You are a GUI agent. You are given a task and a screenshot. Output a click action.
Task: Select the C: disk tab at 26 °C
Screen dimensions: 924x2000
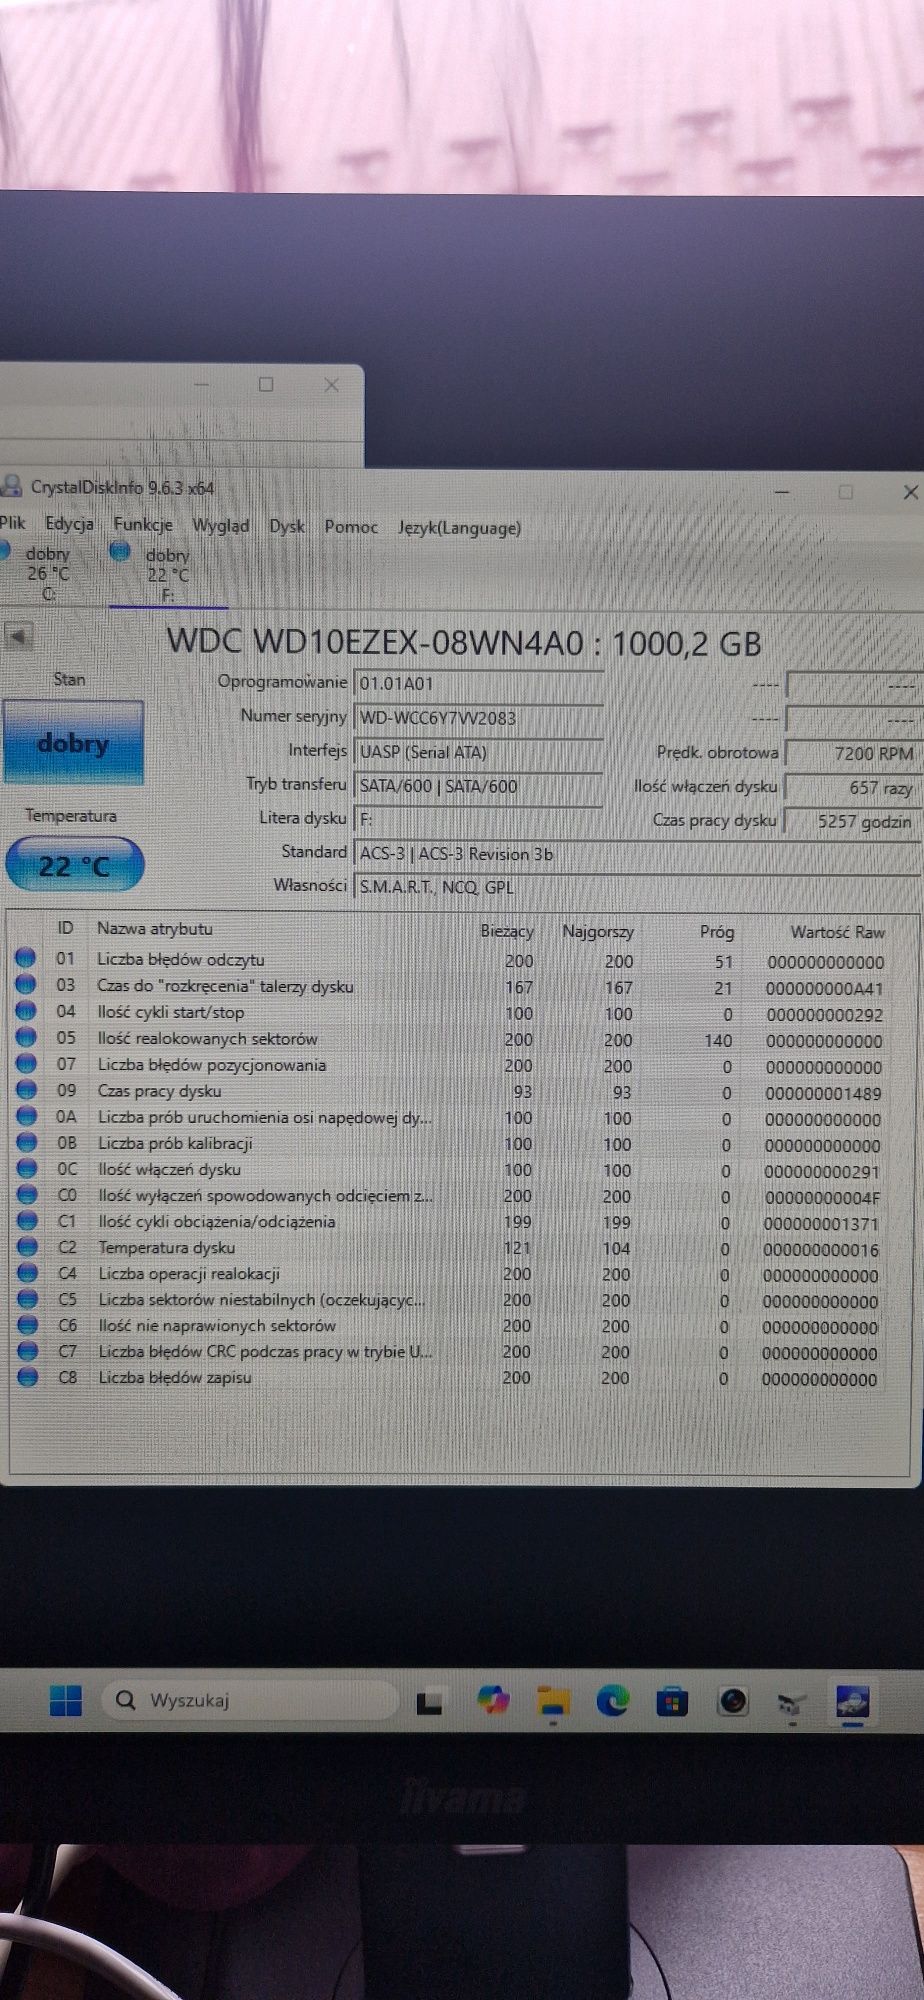(x=48, y=573)
